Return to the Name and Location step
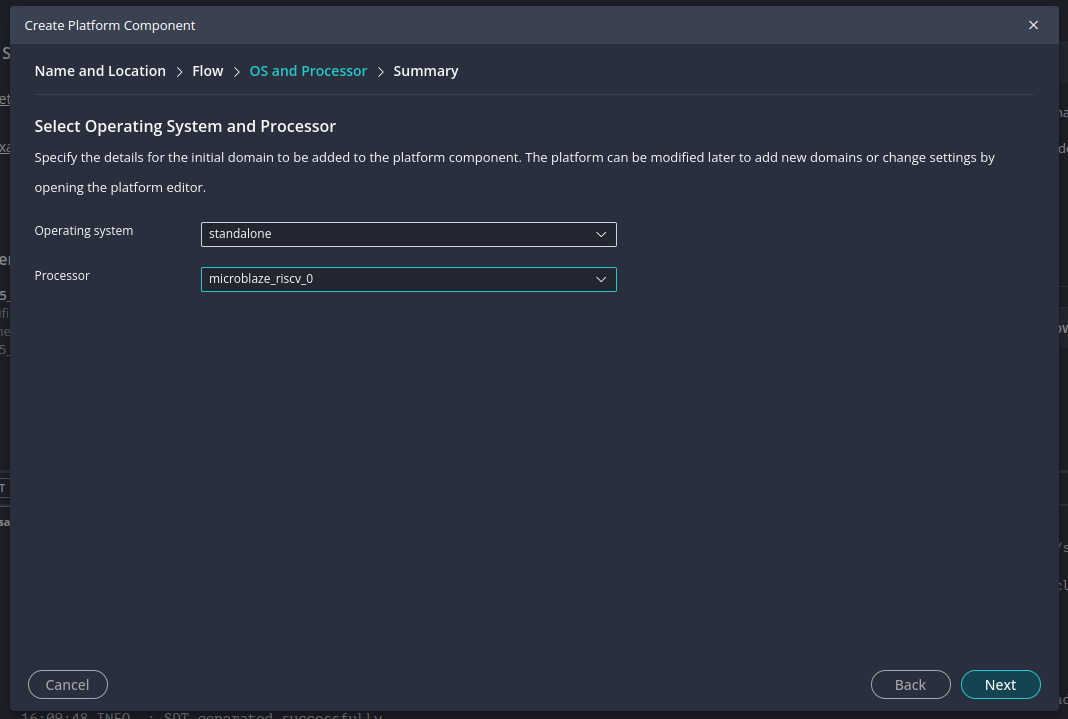The image size is (1068, 719). 100,71
